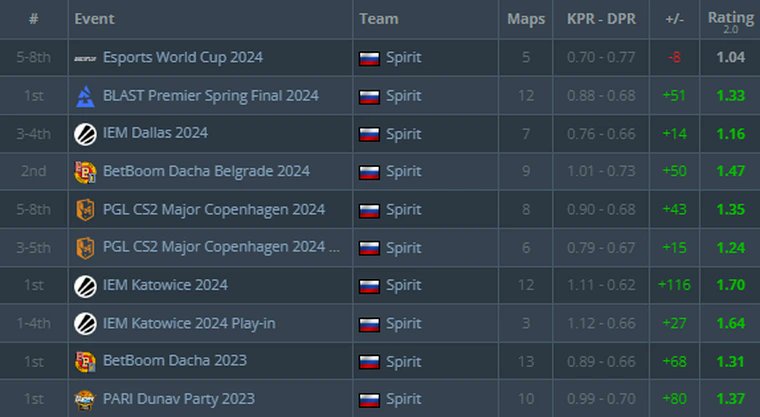Open the IEM Katowice 2024 event page
The image size is (760, 417).
click(165, 285)
